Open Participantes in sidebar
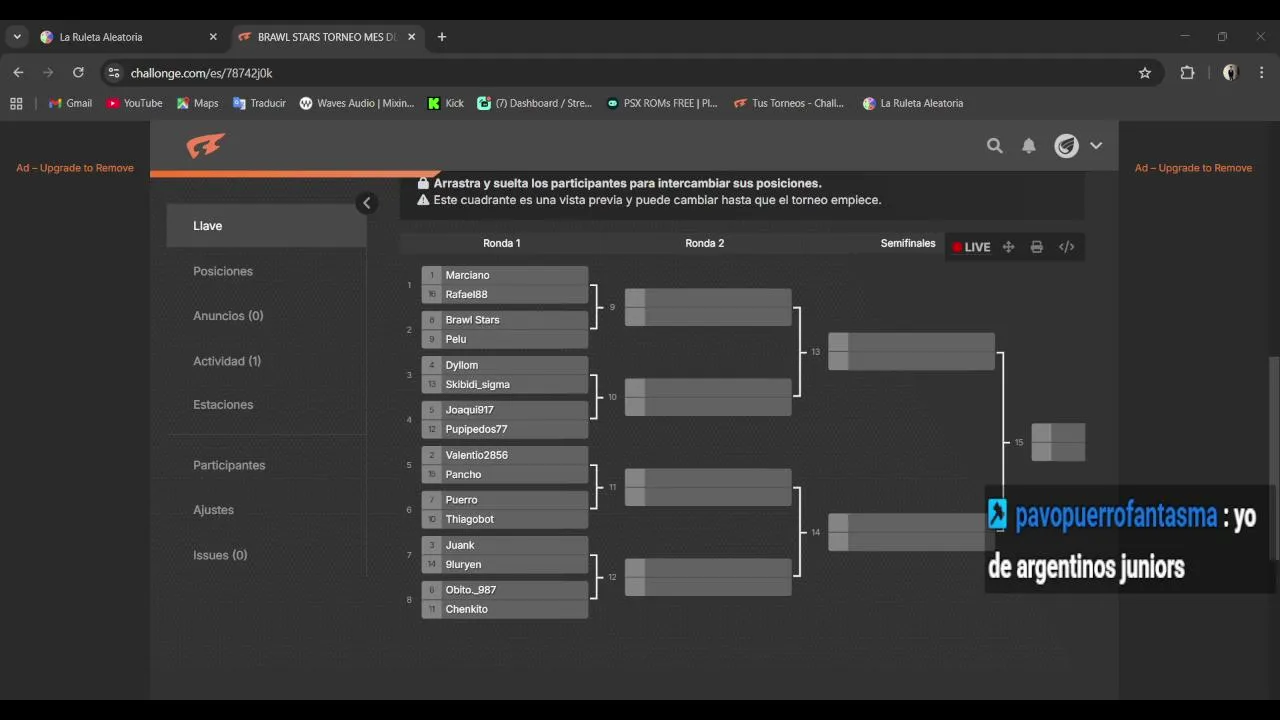 pyautogui.click(x=229, y=465)
